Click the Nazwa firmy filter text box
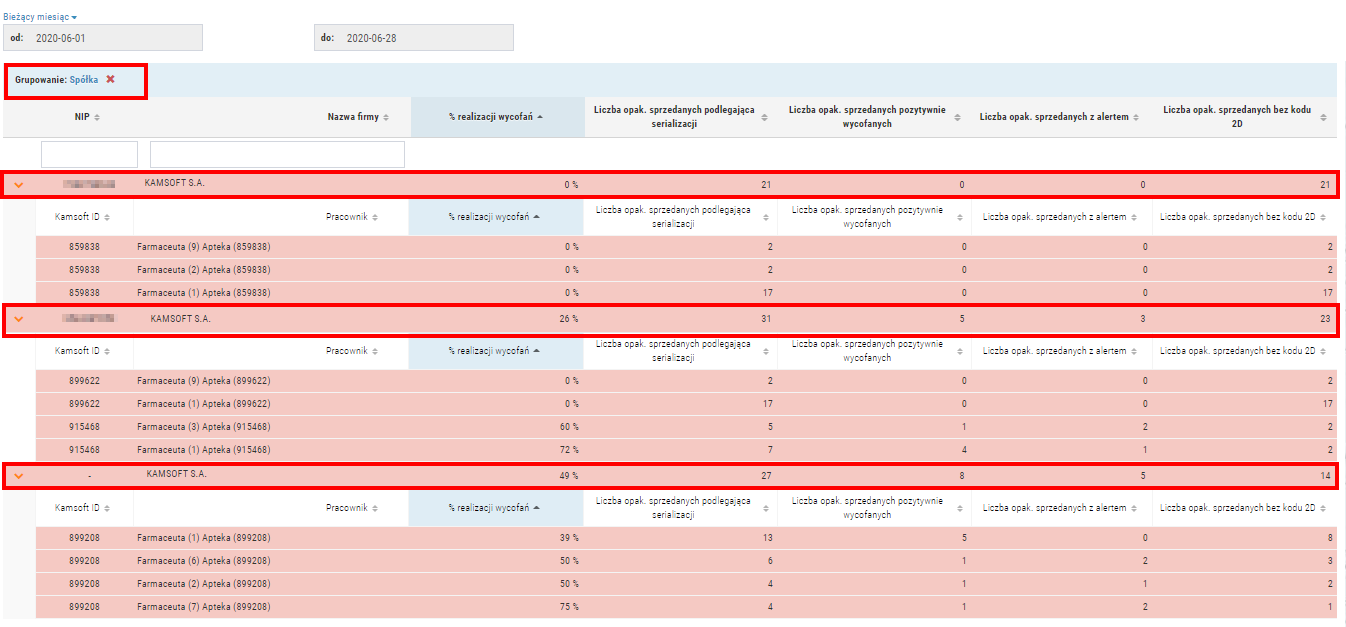This screenshot has width=1346, height=627. click(x=277, y=154)
